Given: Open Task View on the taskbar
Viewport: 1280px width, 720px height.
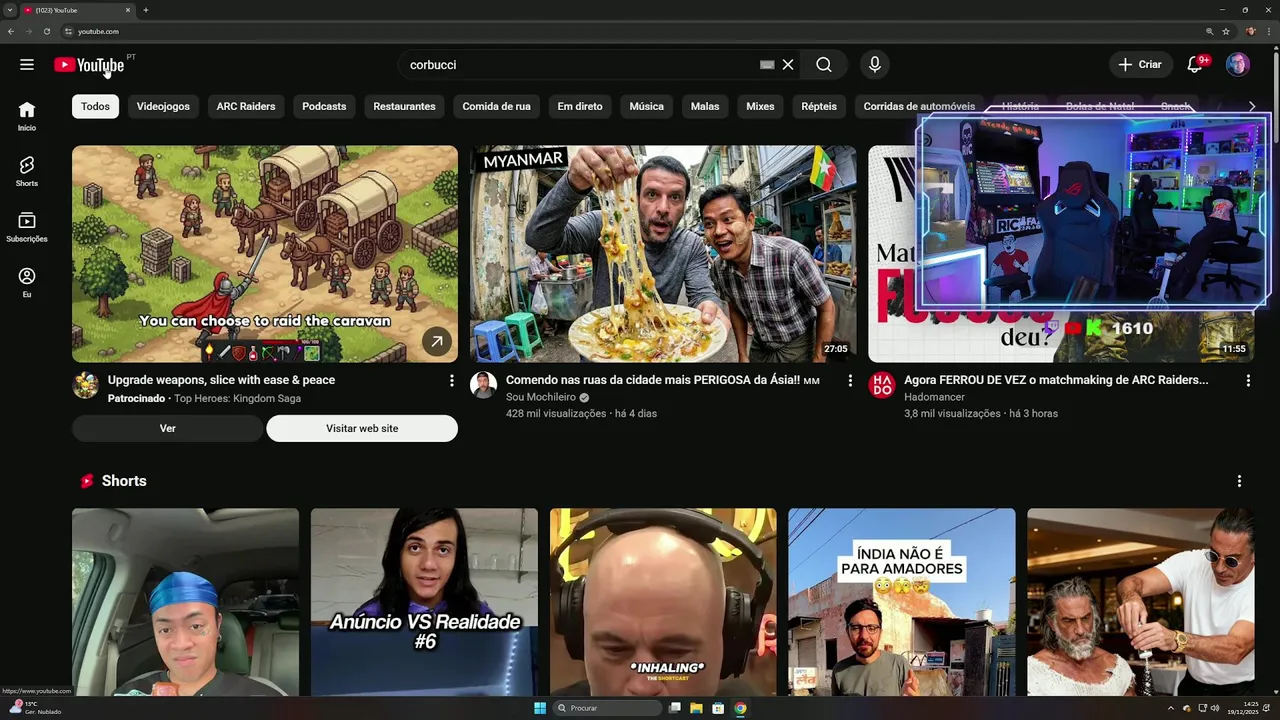Looking at the screenshot, I should pos(675,708).
